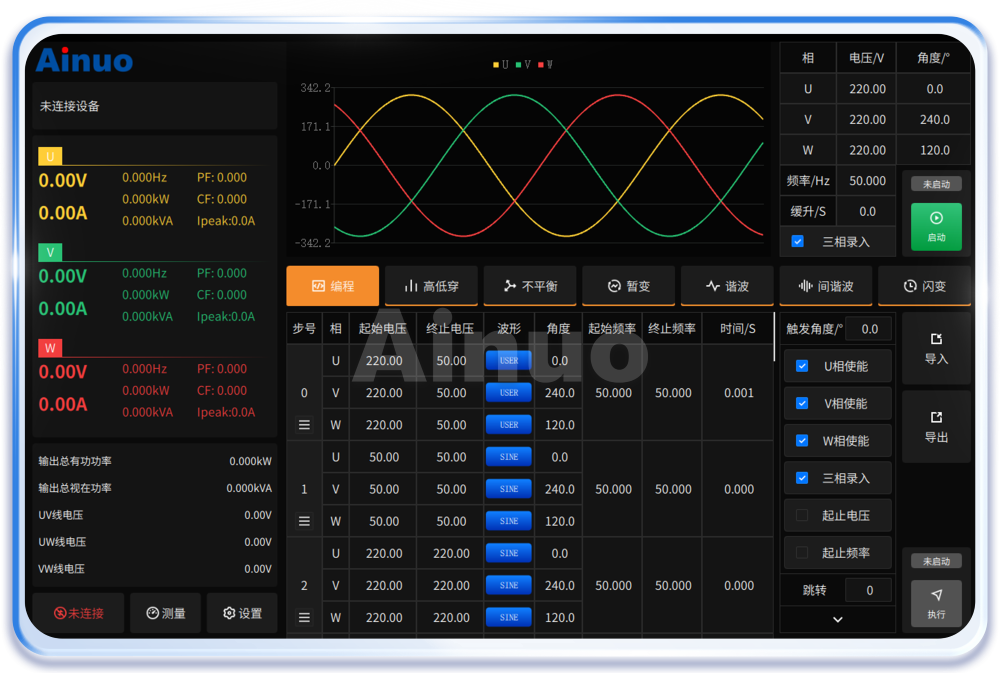Viewport: 1000px width, 673px height.
Task: Switch to the 不平衡 unbalance tab
Action: point(530,286)
